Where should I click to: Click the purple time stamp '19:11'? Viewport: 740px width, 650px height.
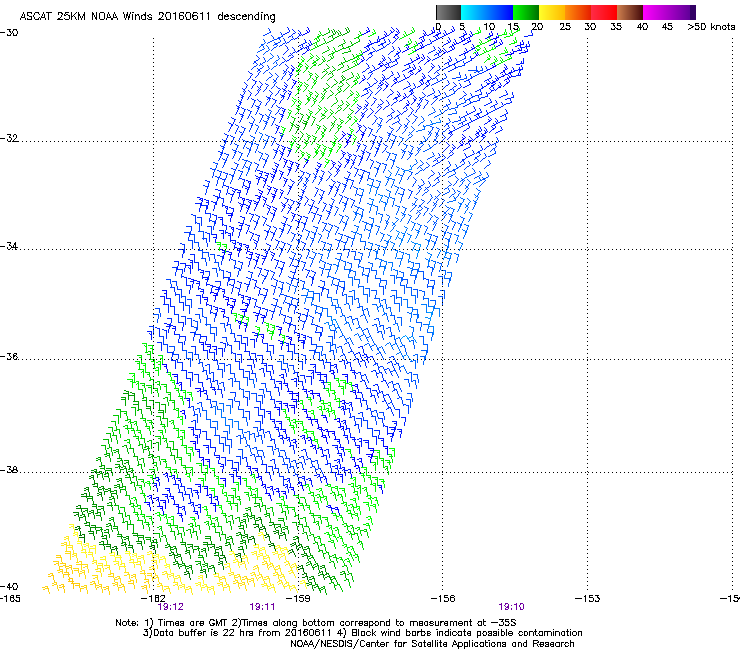(x=262, y=607)
